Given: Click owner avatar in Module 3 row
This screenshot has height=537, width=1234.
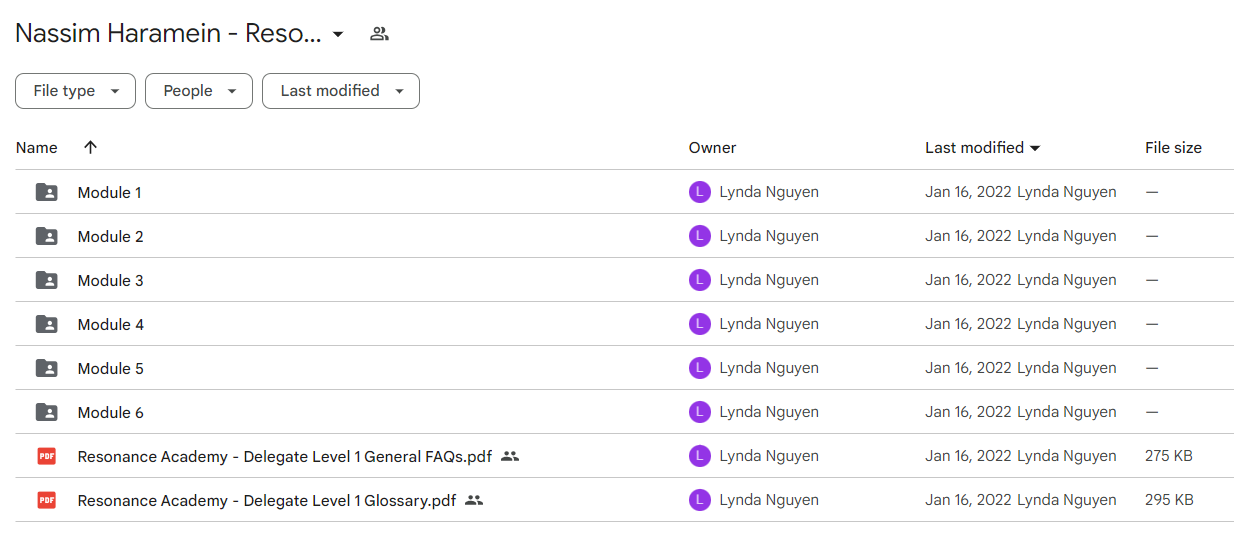Looking at the screenshot, I should coord(700,280).
